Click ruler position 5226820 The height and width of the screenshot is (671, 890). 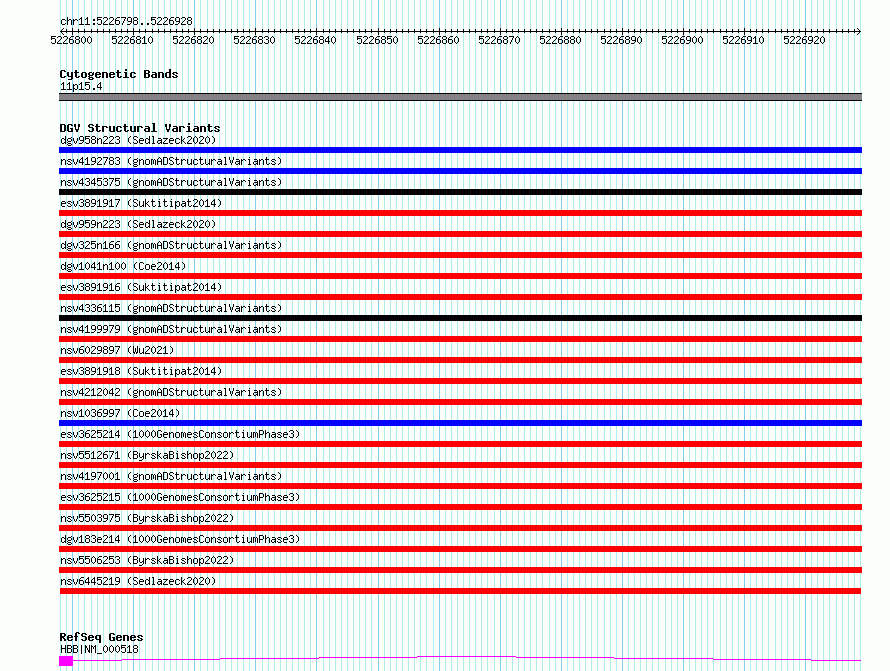(x=193, y=40)
